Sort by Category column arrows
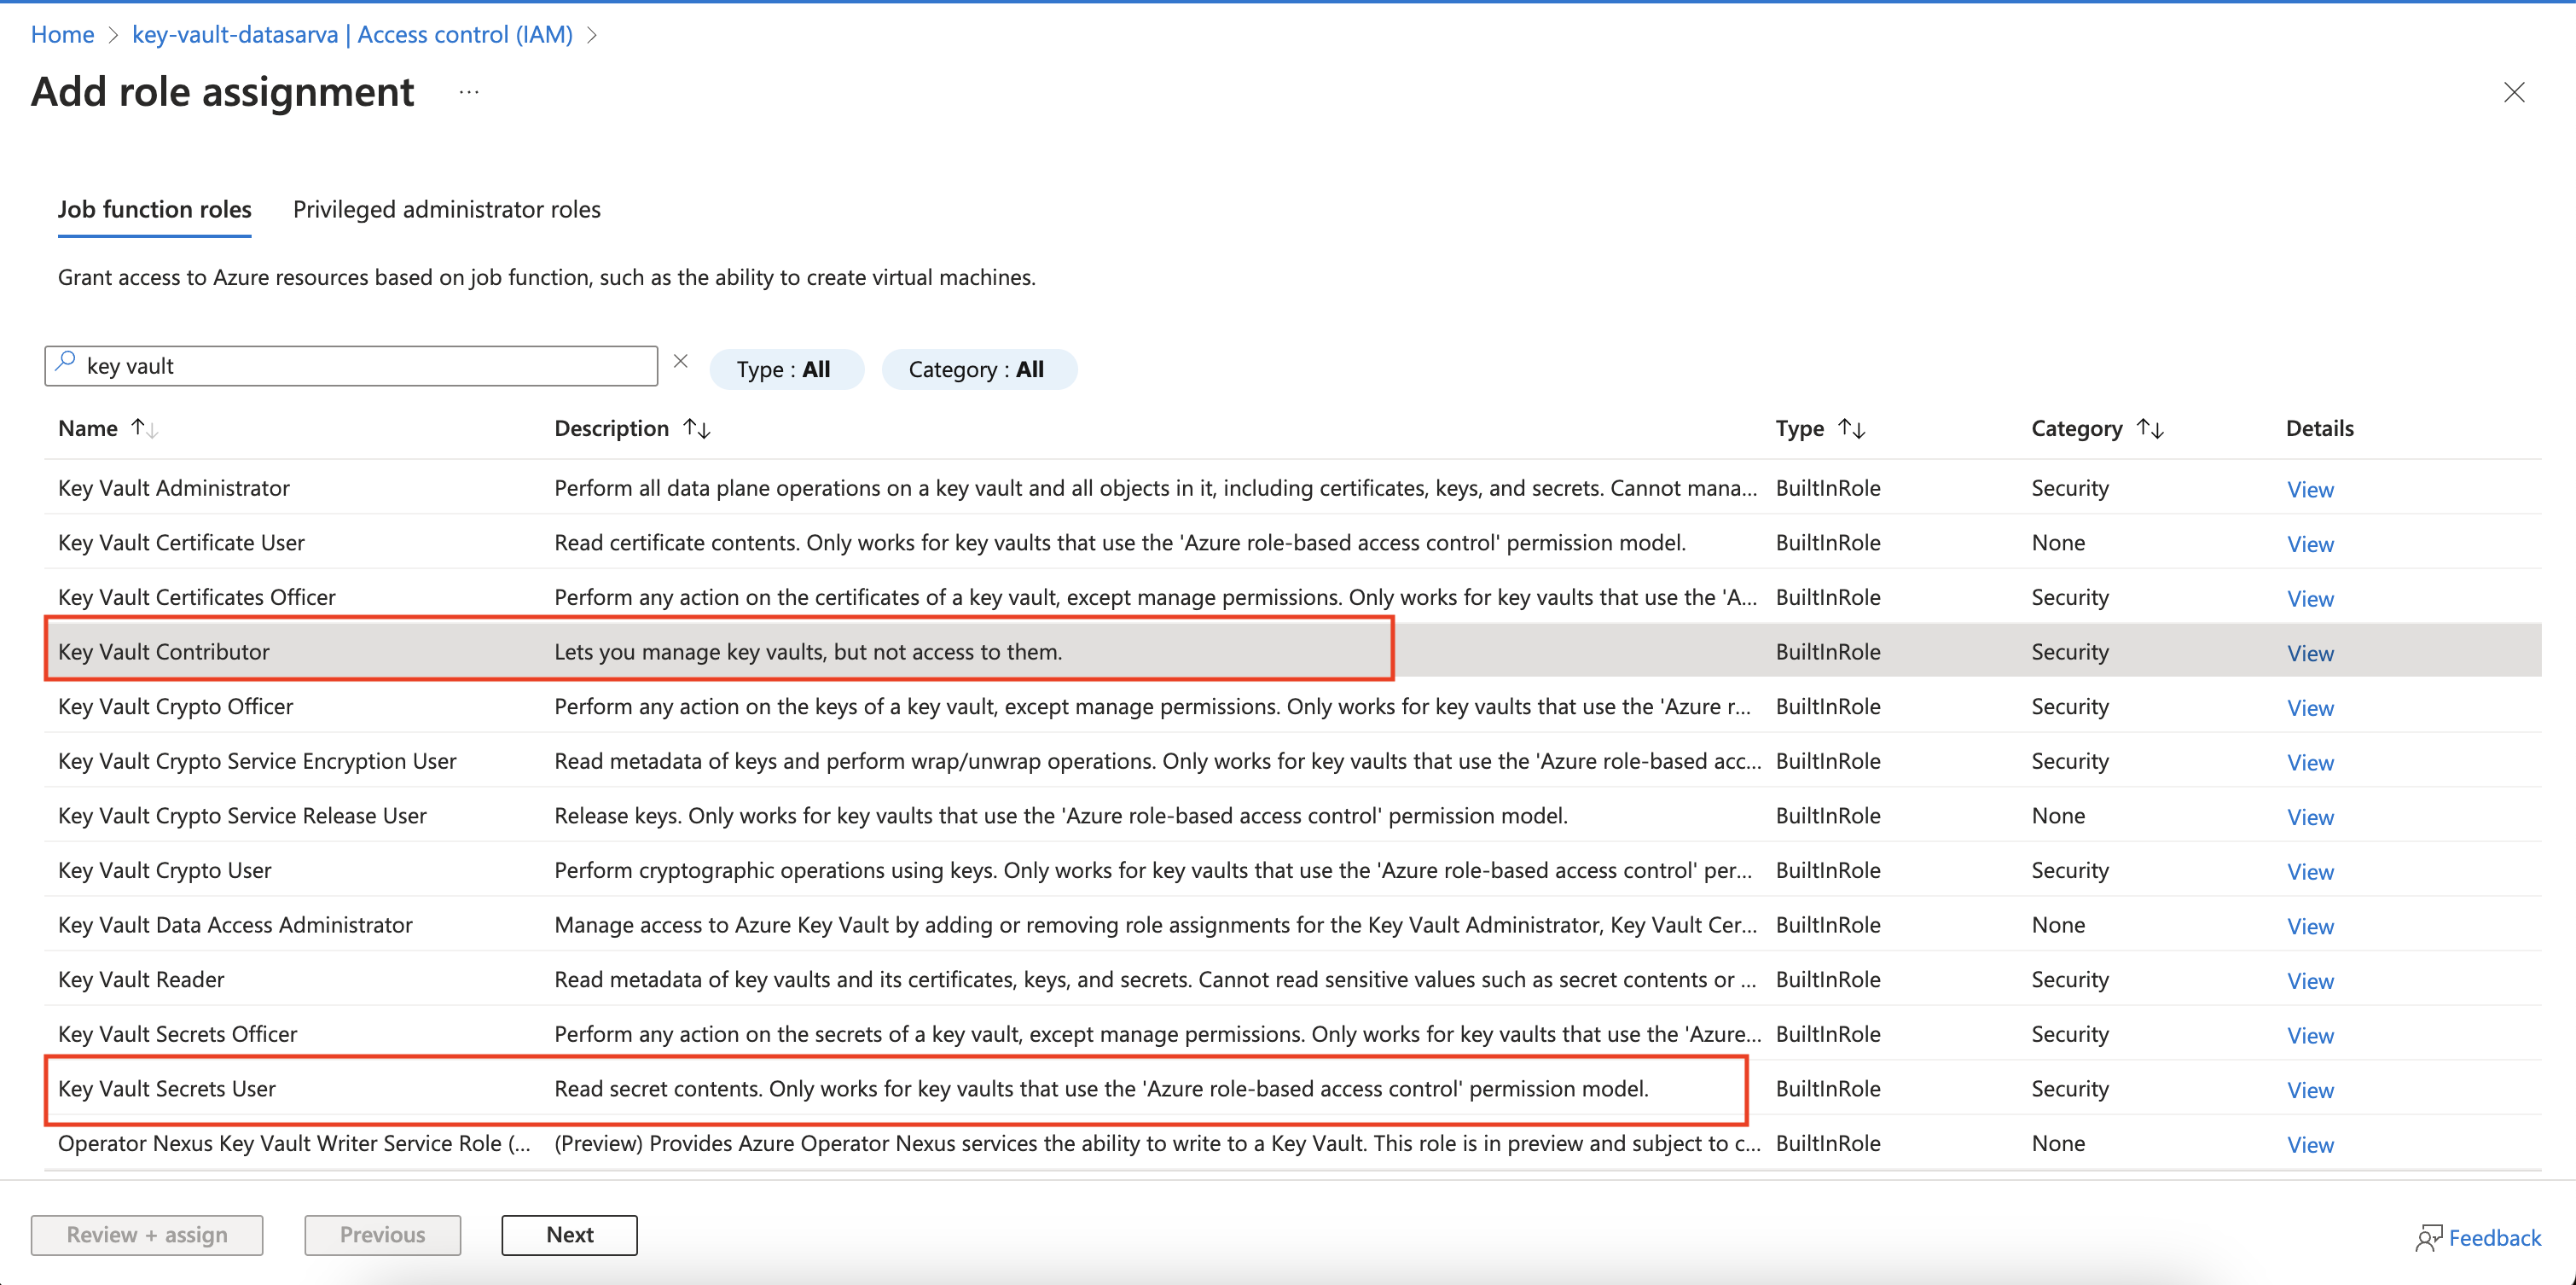The image size is (2576, 1285). coord(2150,428)
